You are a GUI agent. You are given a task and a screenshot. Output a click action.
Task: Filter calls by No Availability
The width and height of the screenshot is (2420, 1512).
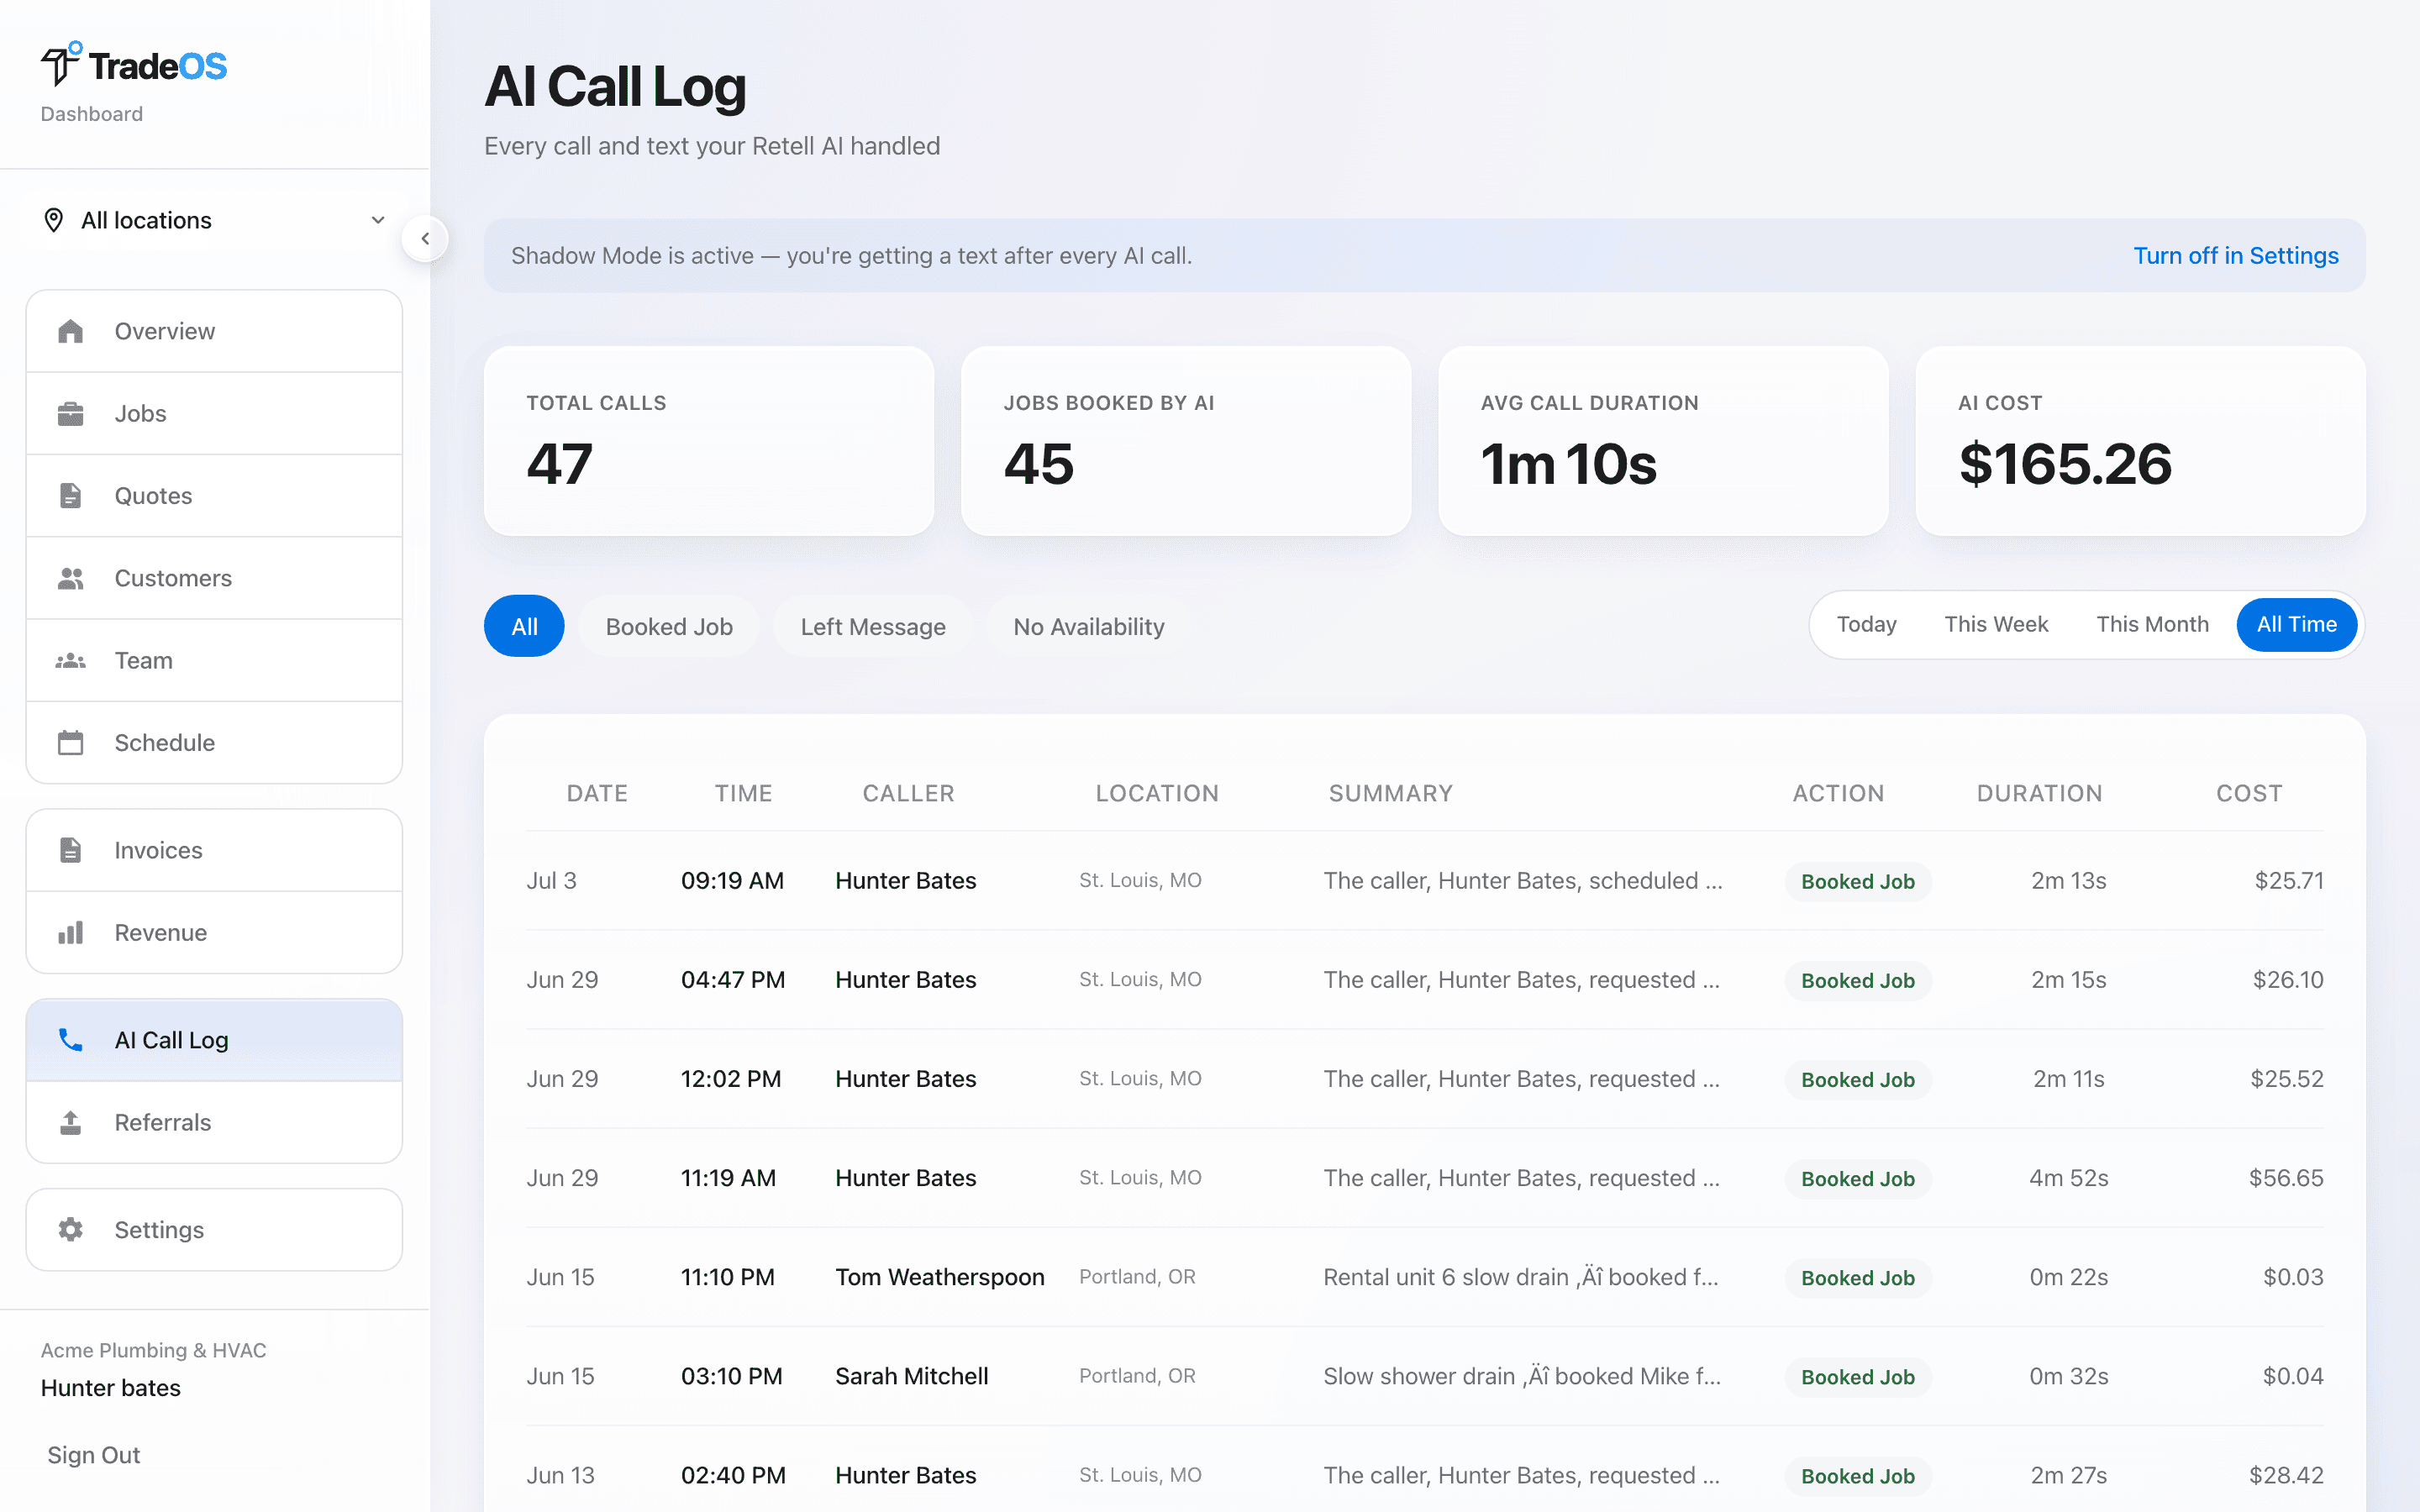tap(1088, 626)
